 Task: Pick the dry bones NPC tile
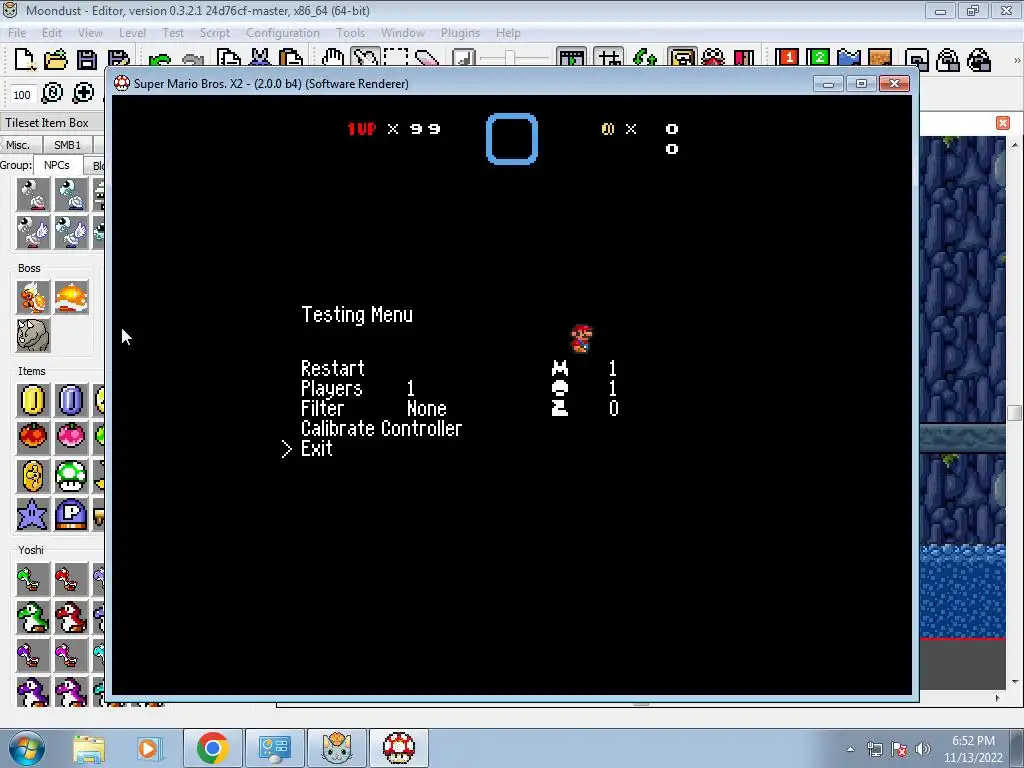[x=33, y=195]
